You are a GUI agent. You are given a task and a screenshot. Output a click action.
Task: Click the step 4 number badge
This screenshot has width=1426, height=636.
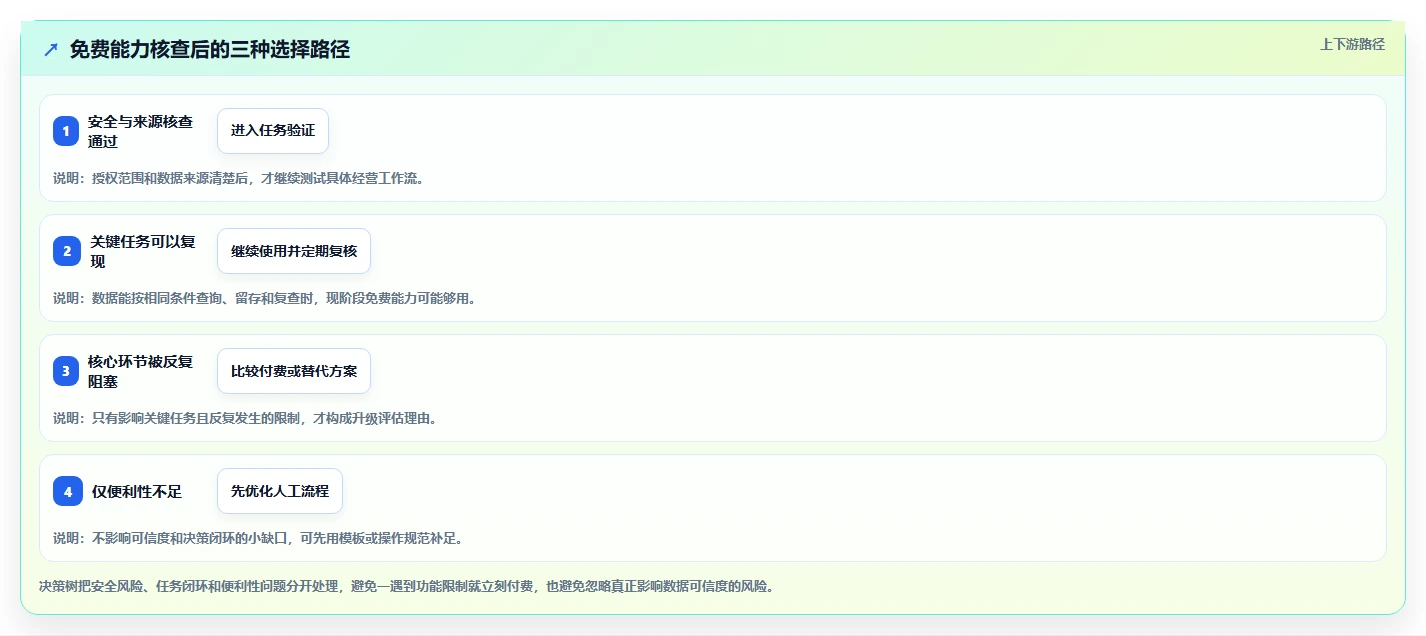(x=68, y=491)
